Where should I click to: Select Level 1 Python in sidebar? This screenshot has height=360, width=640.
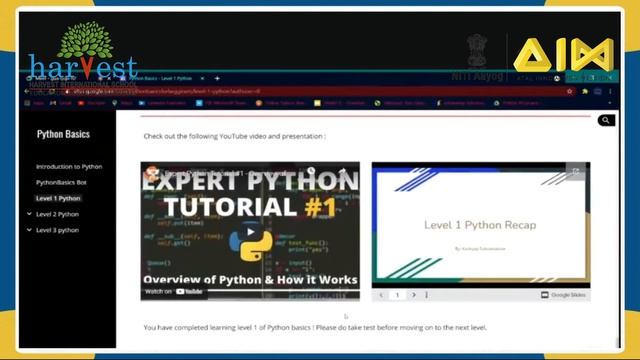(x=58, y=198)
